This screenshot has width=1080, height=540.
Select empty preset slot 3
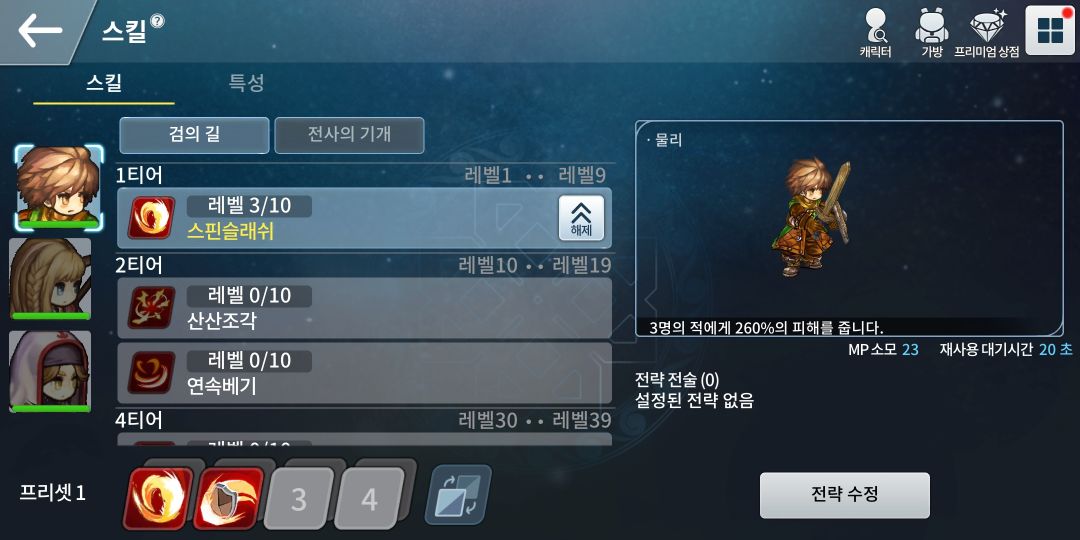click(x=298, y=499)
